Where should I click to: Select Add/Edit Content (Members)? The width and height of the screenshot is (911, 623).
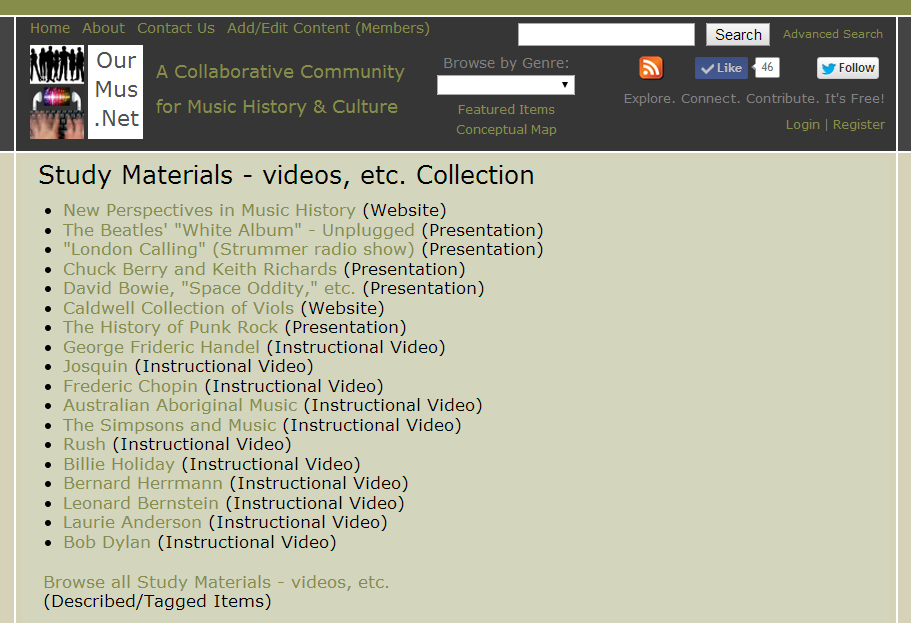(x=328, y=28)
